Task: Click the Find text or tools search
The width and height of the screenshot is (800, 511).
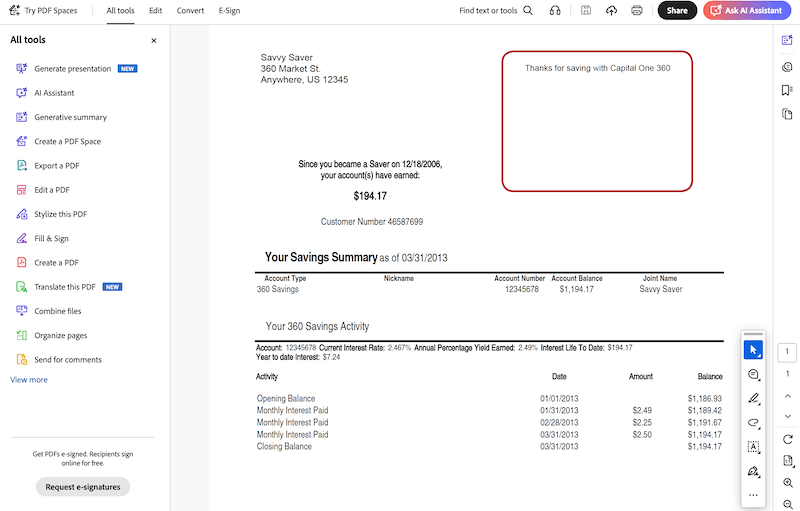Action: pyautogui.click(x=495, y=10)
